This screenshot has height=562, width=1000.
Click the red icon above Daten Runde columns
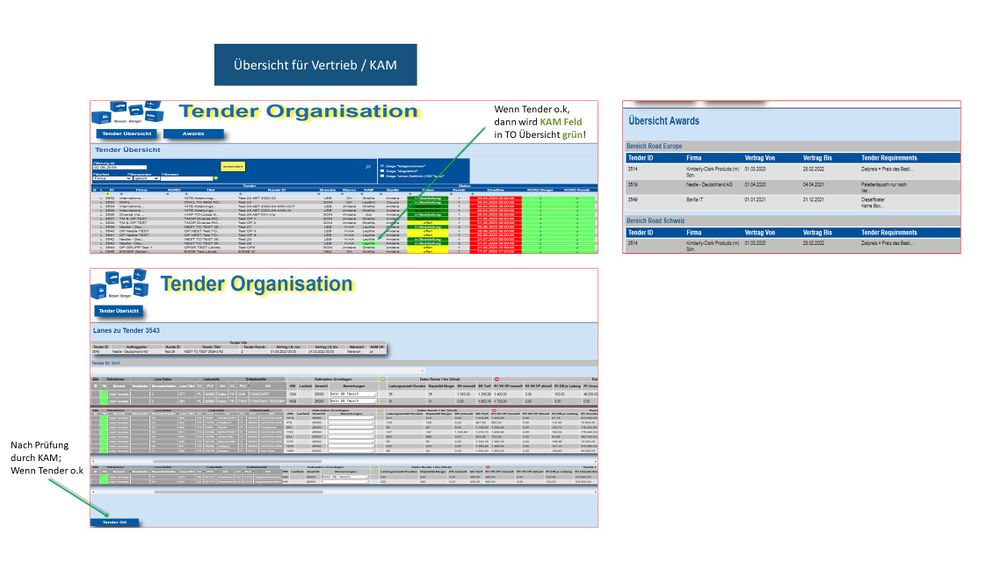(497, 379)
